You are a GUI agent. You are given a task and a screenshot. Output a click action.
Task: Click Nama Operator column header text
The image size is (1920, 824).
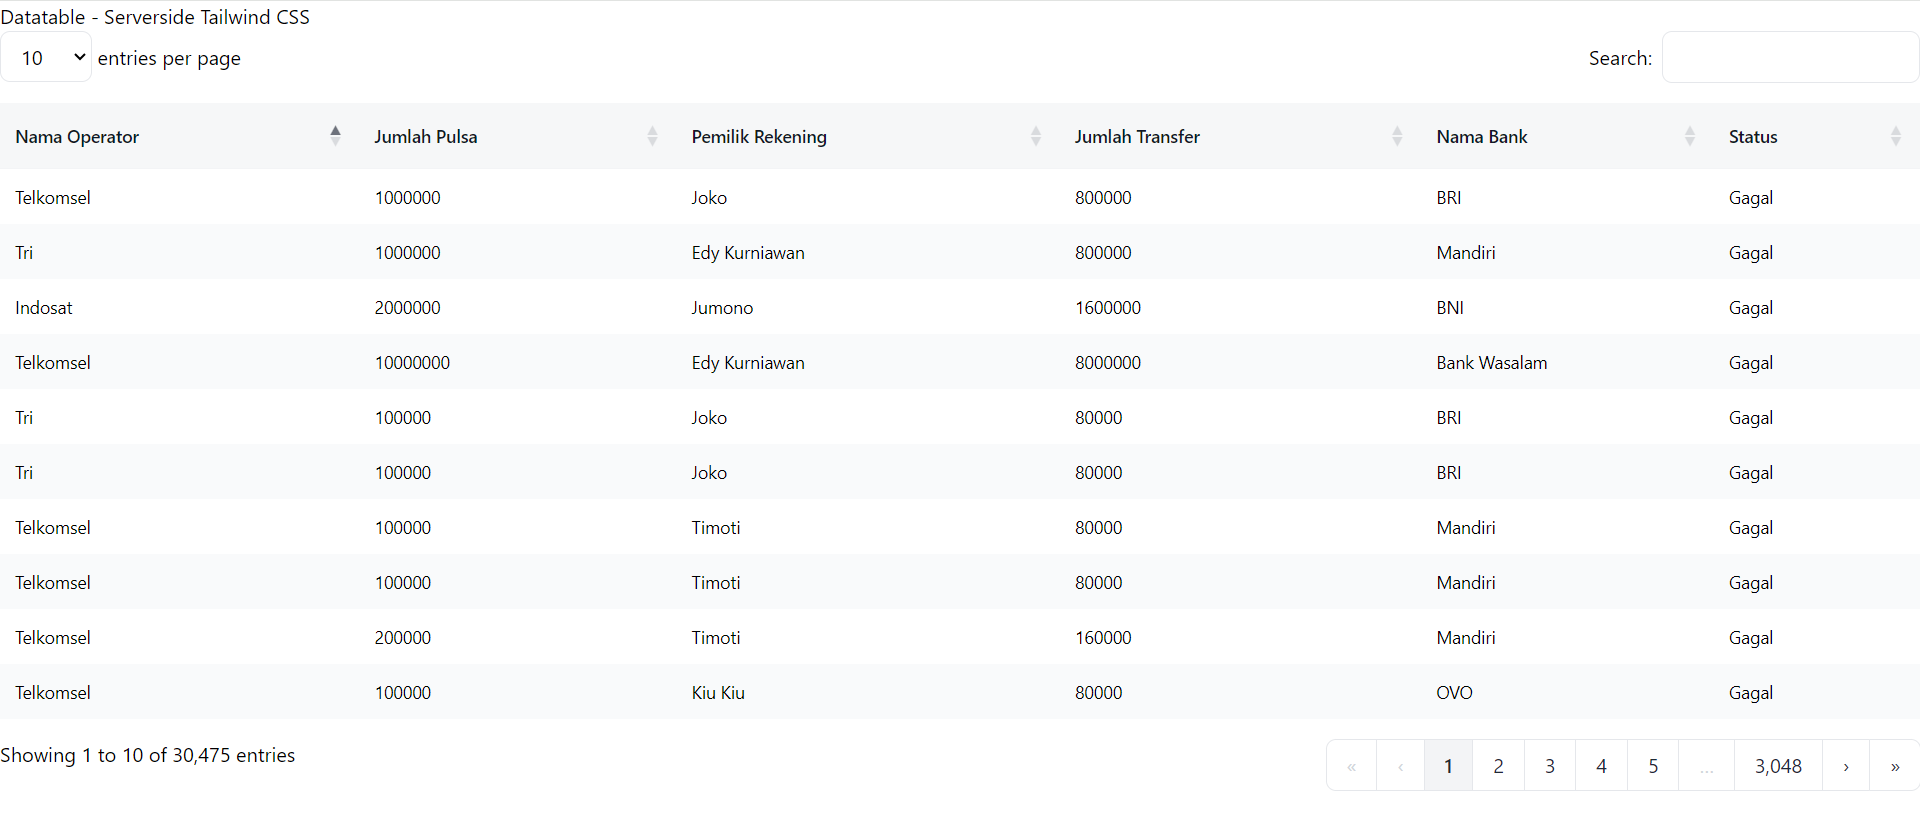click(x=77, y=137)
